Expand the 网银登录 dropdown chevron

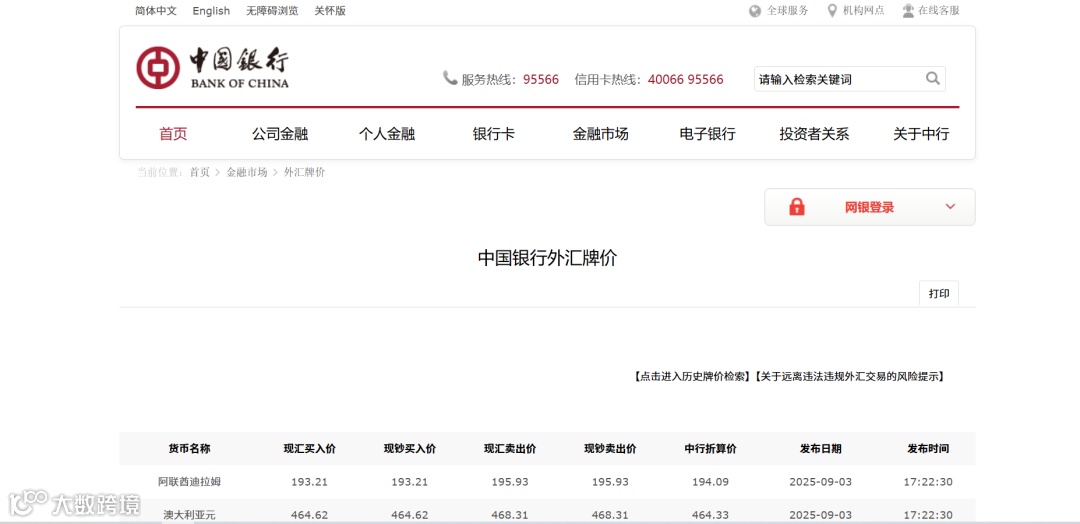pos(951,207)
